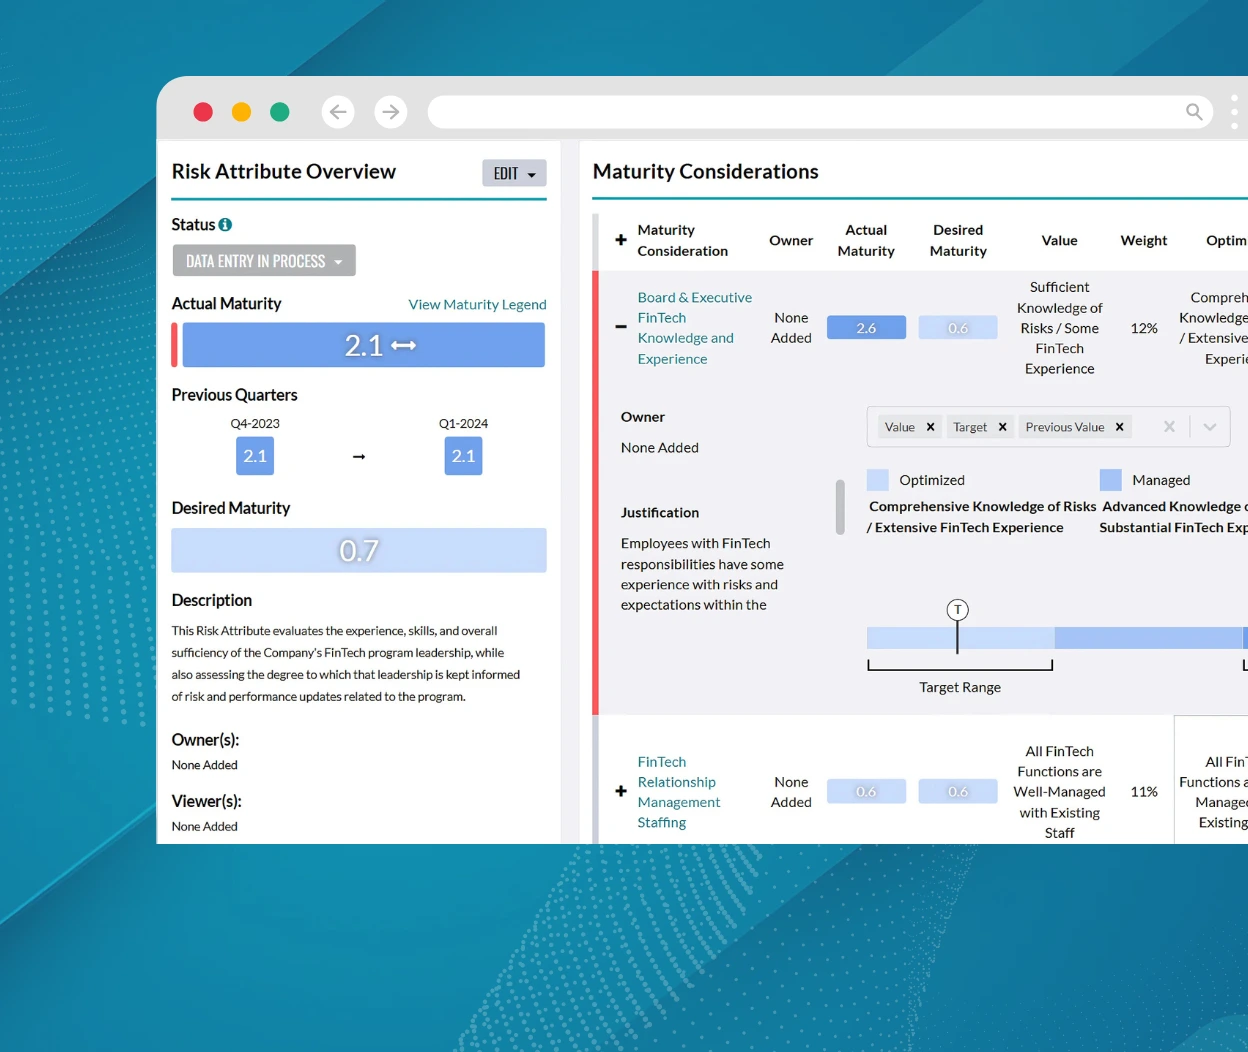Click the actual maturity 2.6 value bar
The image size is (1248, 1052).
(x=866, y=328)
